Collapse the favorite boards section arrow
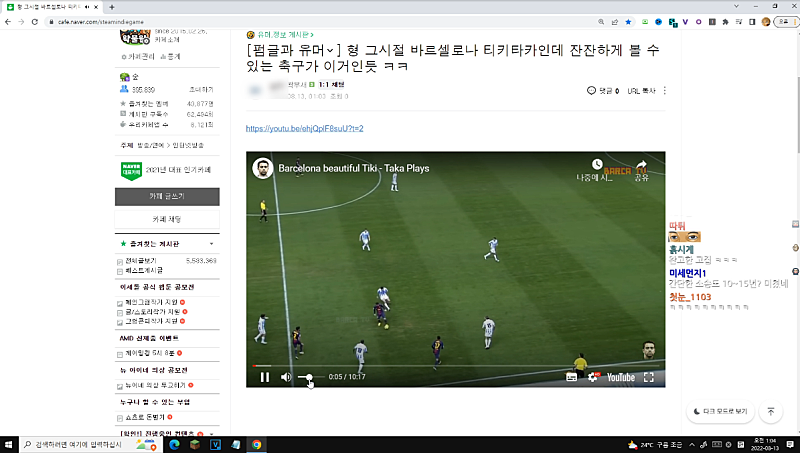This screenshot has height=453, width=800. coord(212,244)
